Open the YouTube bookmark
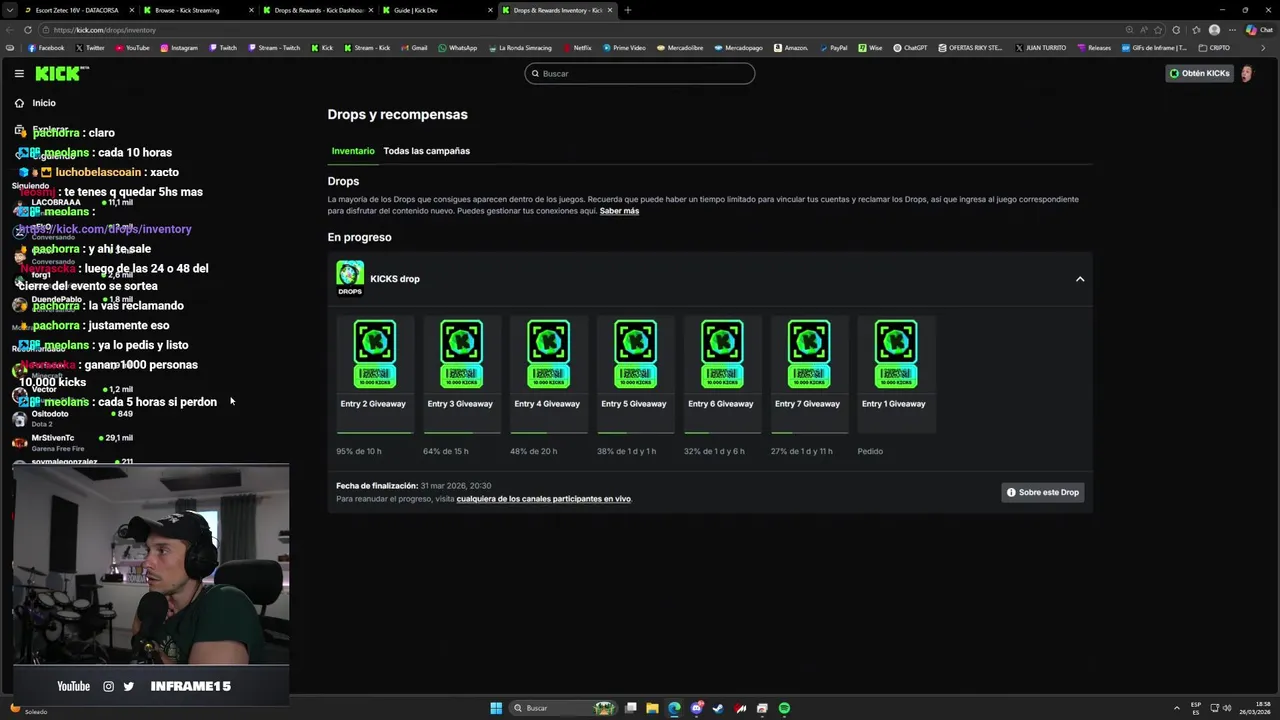 pyautogui.click(x=132, y=47)
